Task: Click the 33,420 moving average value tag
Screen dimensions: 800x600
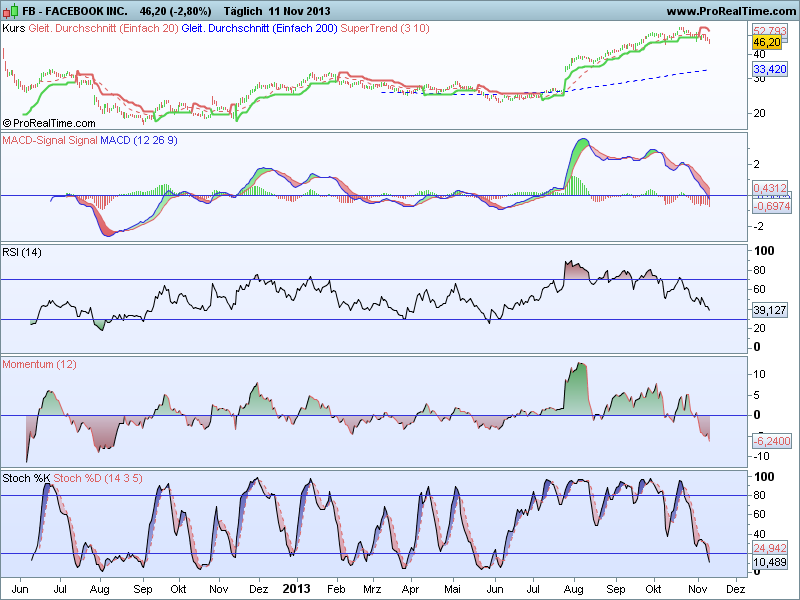Action: click(x=770, y=69)
